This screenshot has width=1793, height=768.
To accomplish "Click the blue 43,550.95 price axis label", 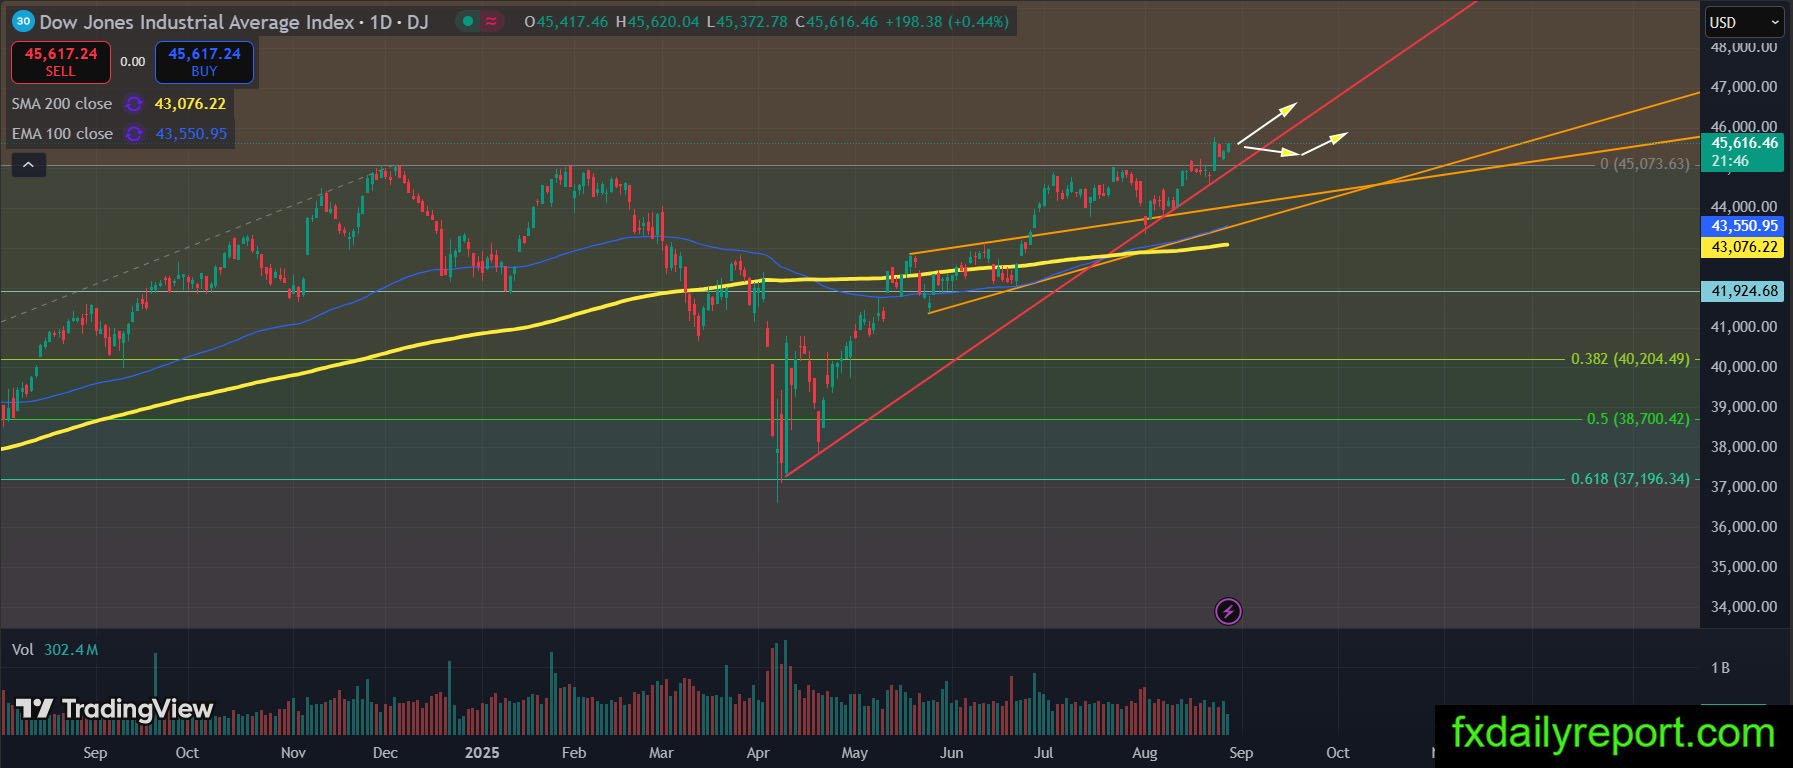I will pyautogui.click(x=1744, y=226).
